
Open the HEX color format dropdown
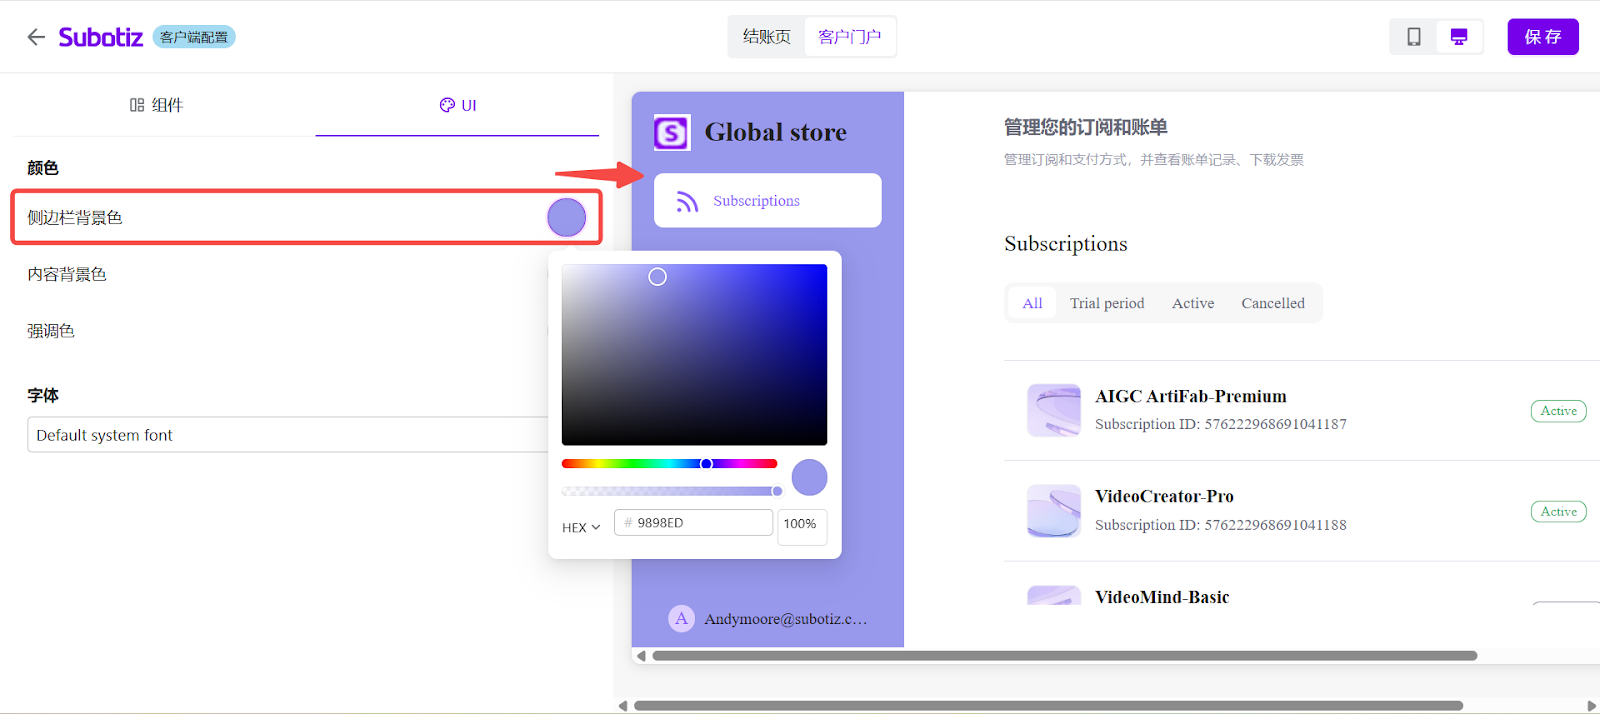(581, 527)
